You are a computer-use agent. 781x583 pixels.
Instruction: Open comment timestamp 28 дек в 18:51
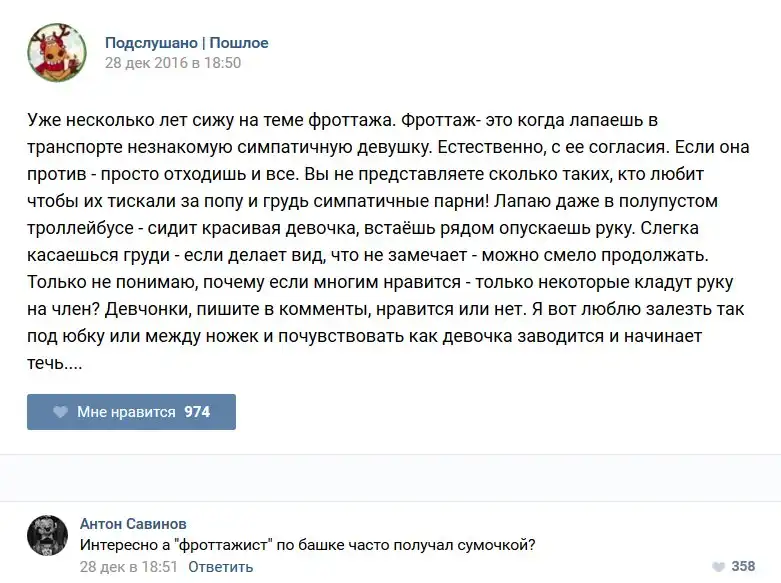point(128,567)
